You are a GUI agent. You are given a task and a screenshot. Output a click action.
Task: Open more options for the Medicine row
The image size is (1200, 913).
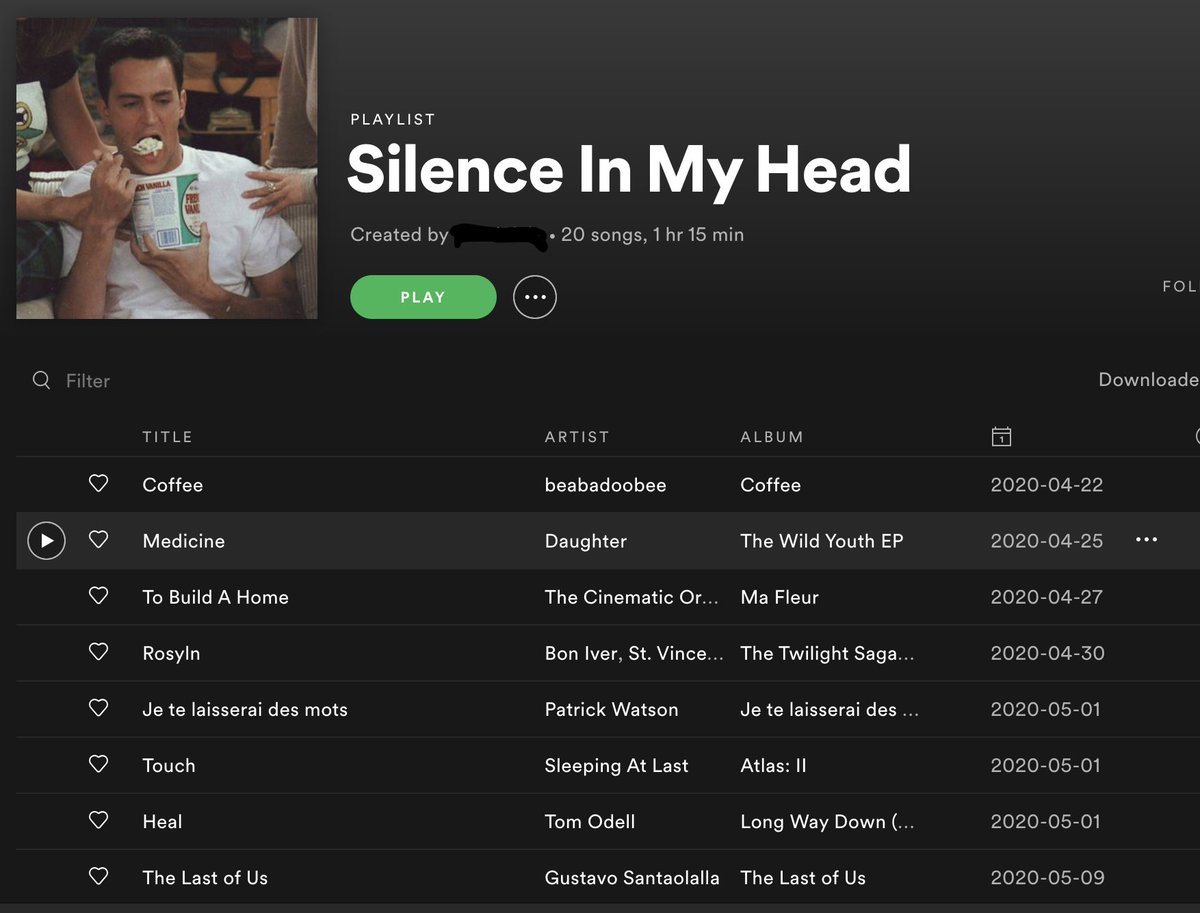click(x=1146, y=540)
